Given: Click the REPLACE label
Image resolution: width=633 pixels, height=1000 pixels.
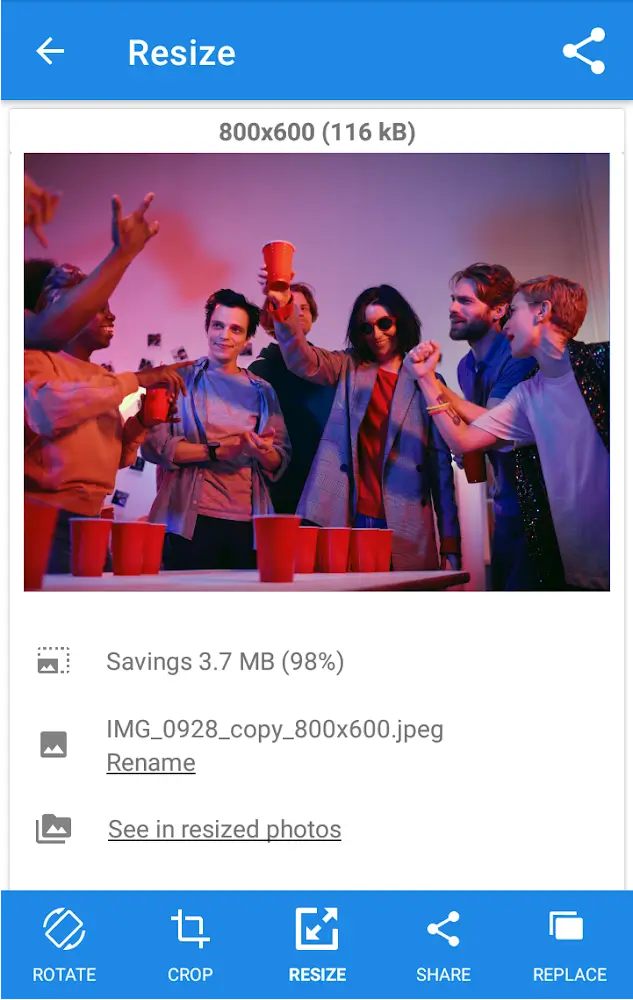Looking at the screenshot, I should tap(570, 974).
